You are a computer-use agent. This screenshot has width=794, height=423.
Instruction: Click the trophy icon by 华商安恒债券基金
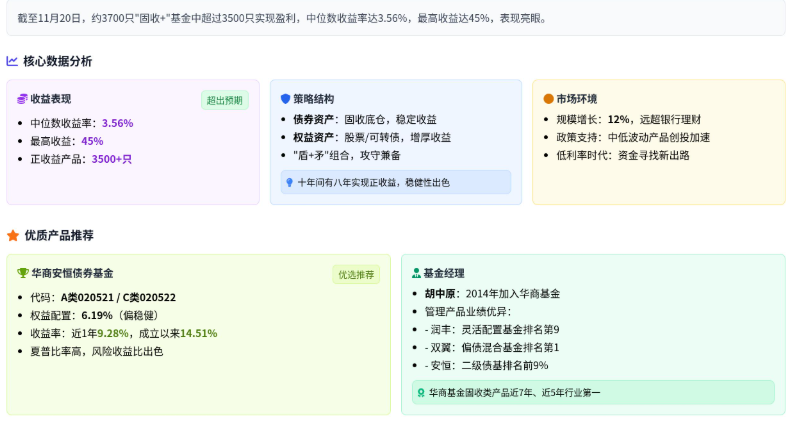pyautogui.click(x=22, y=273)
